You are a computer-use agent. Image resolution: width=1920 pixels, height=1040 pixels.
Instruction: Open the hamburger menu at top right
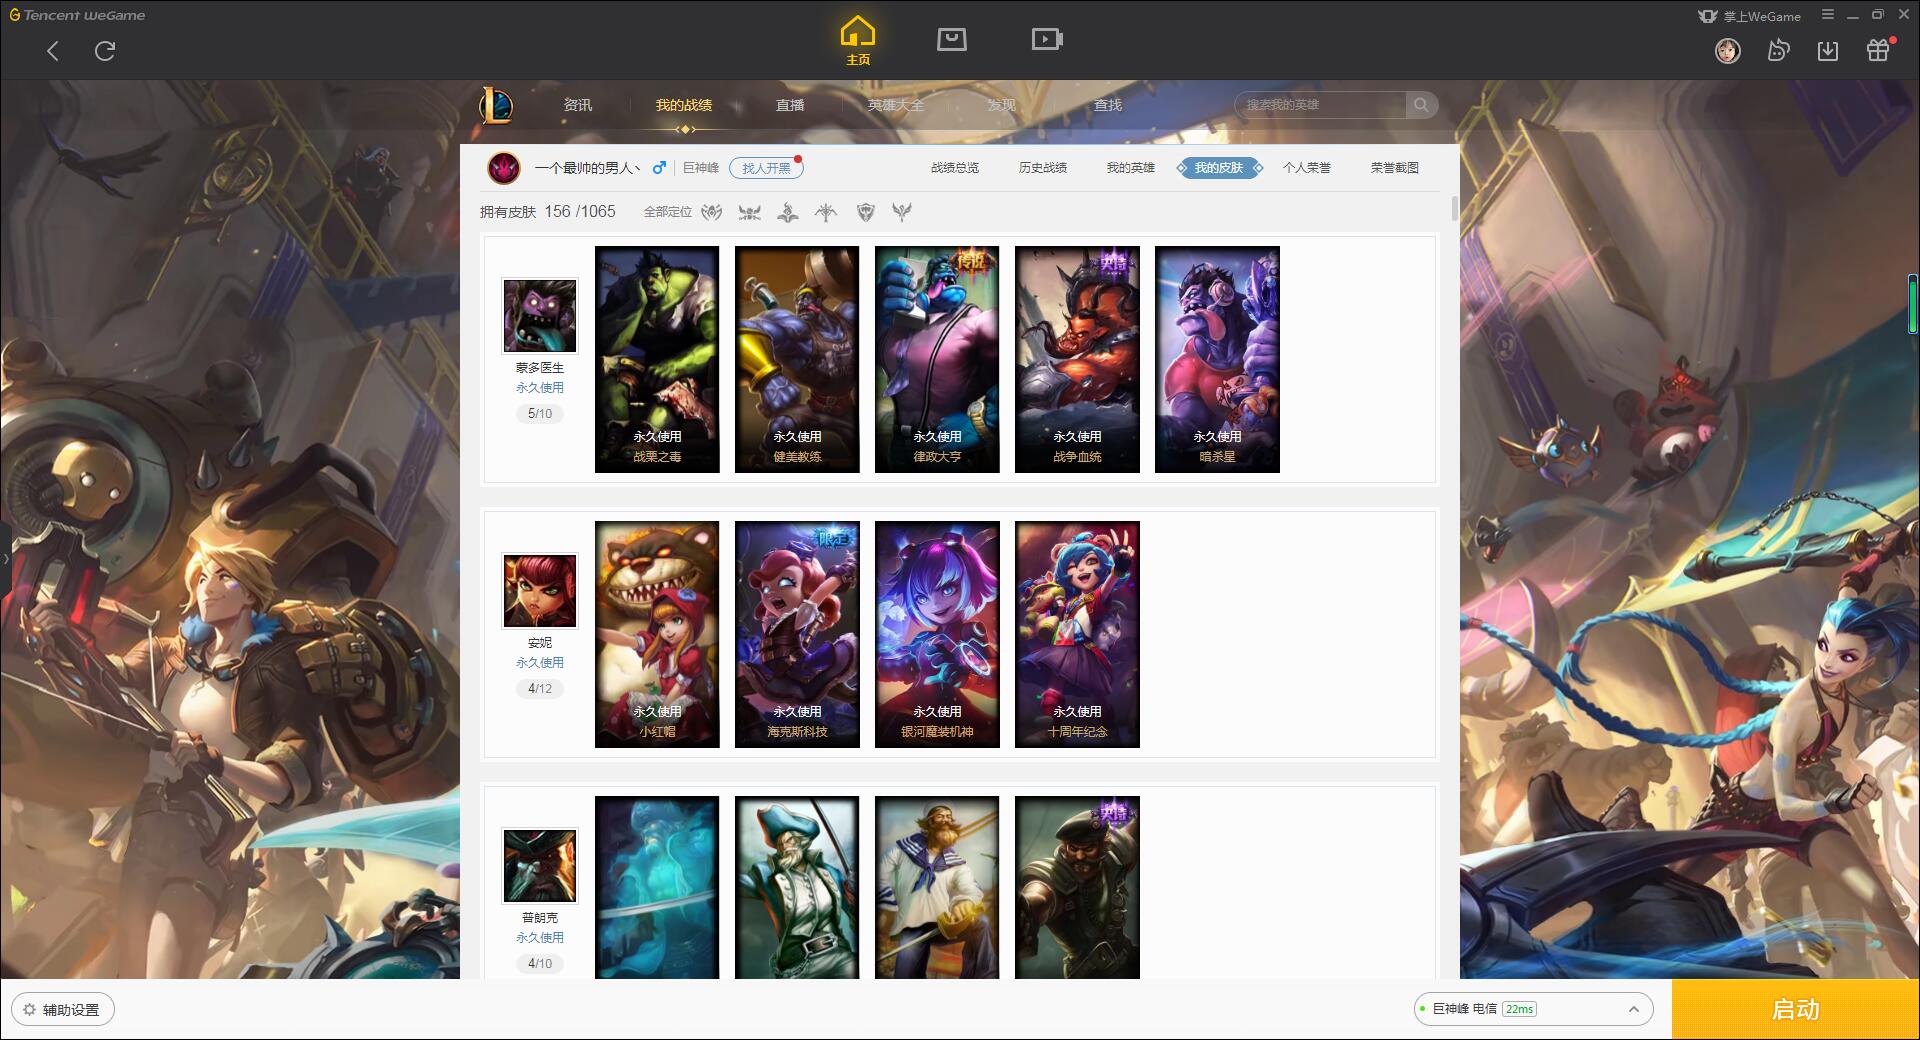[1828, 15]
